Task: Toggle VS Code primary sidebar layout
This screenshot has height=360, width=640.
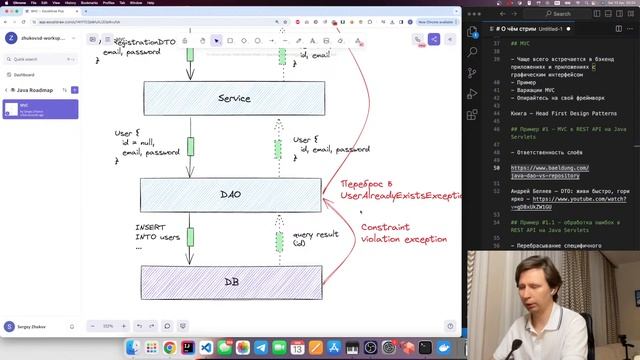Action: pyautogui.click(x=597, y=14)
